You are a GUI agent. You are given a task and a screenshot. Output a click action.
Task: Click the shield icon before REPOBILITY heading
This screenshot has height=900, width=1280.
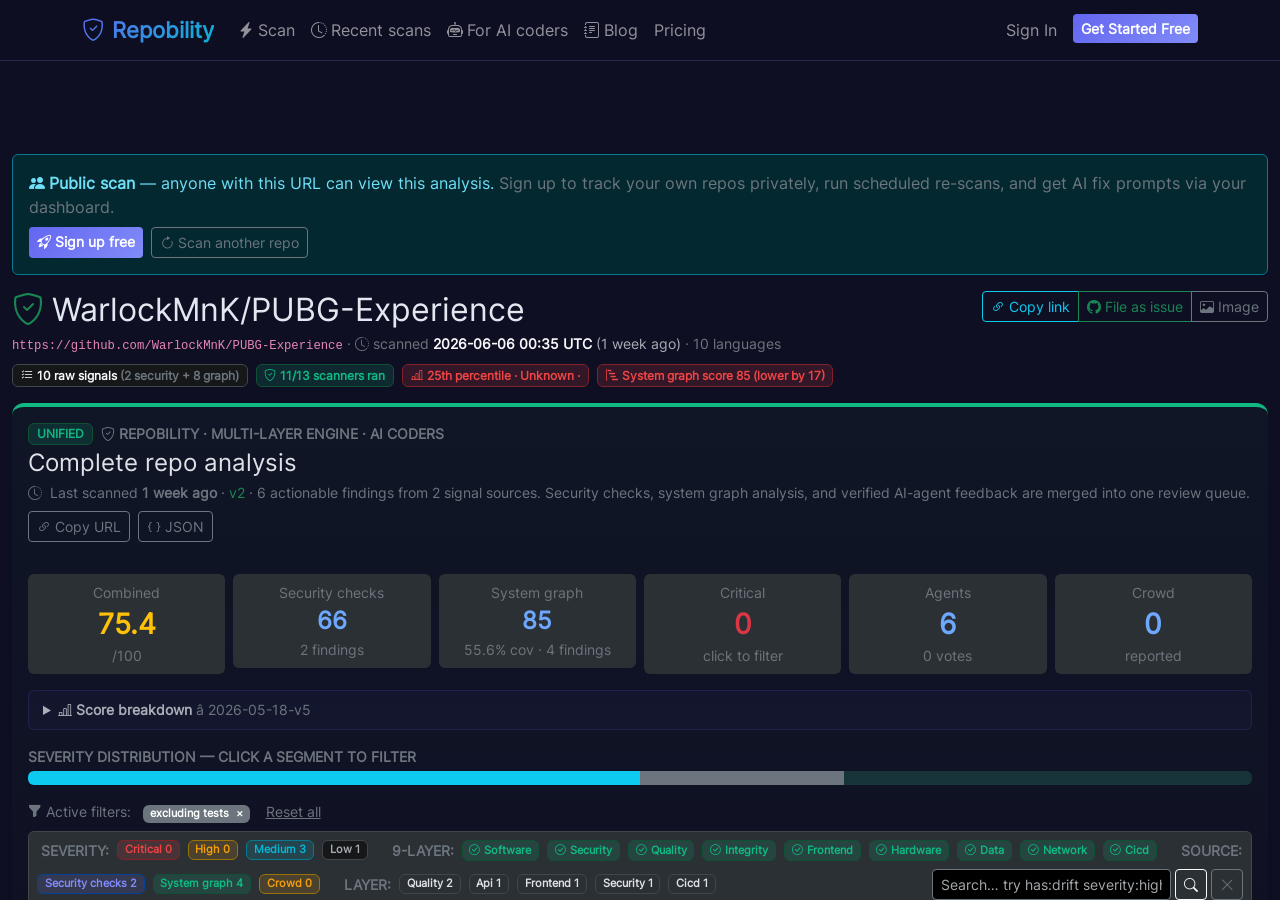tap(108, 434)
